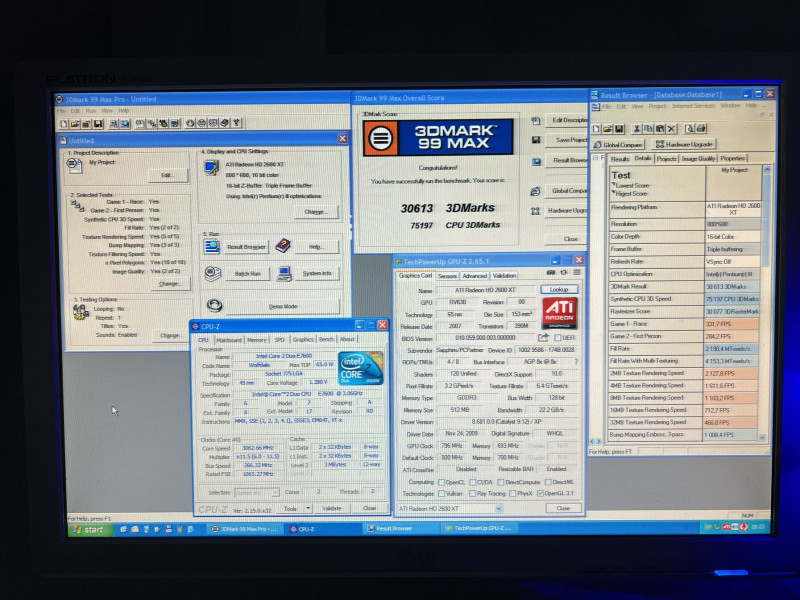This screenshot has height=600, width=800.
Task: Click Result Browser scroll down arrow
Action: [x=762, y=437]
